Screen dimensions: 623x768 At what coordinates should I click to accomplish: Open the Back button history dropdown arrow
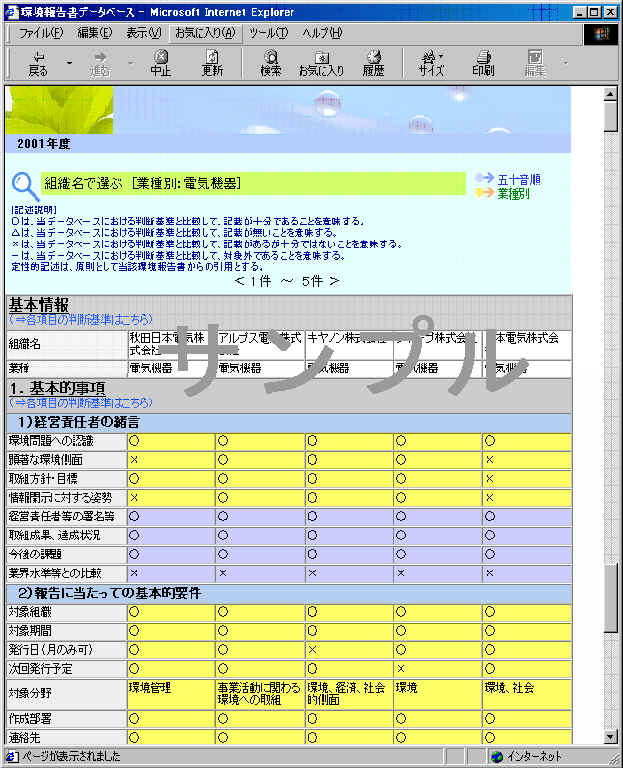(69, 63)
